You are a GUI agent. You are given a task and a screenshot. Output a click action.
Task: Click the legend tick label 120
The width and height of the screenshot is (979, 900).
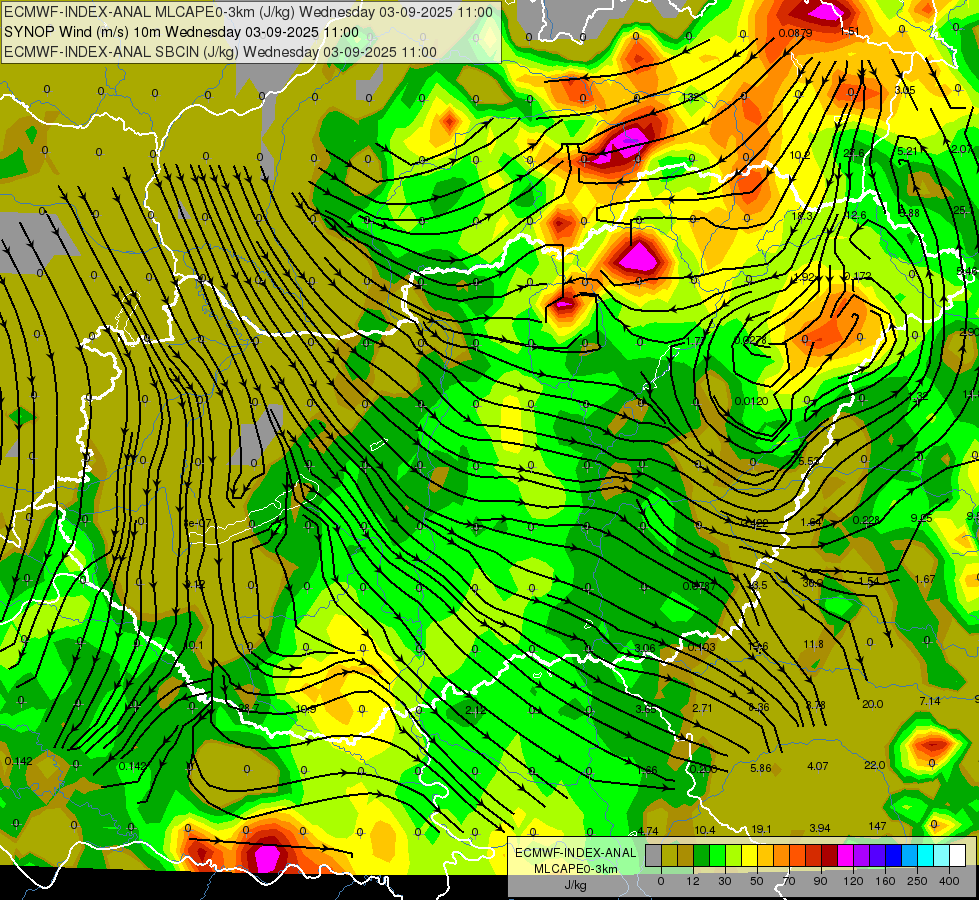[854, 881]
